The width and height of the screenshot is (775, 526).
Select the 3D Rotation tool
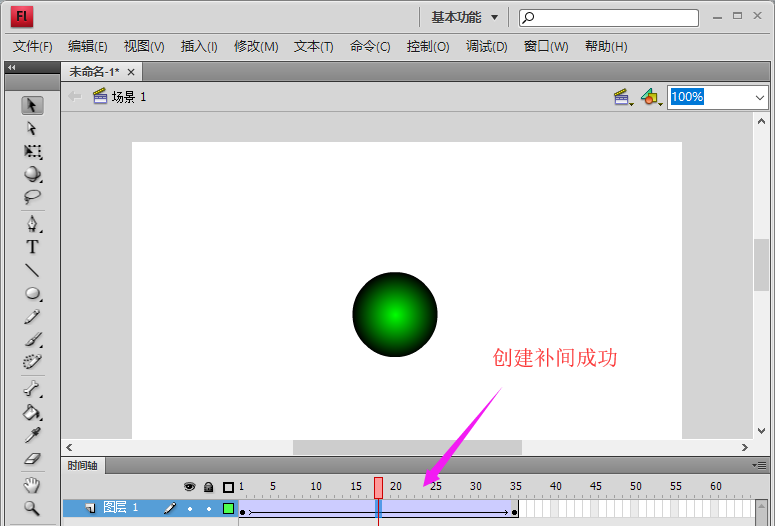[33, 174]
